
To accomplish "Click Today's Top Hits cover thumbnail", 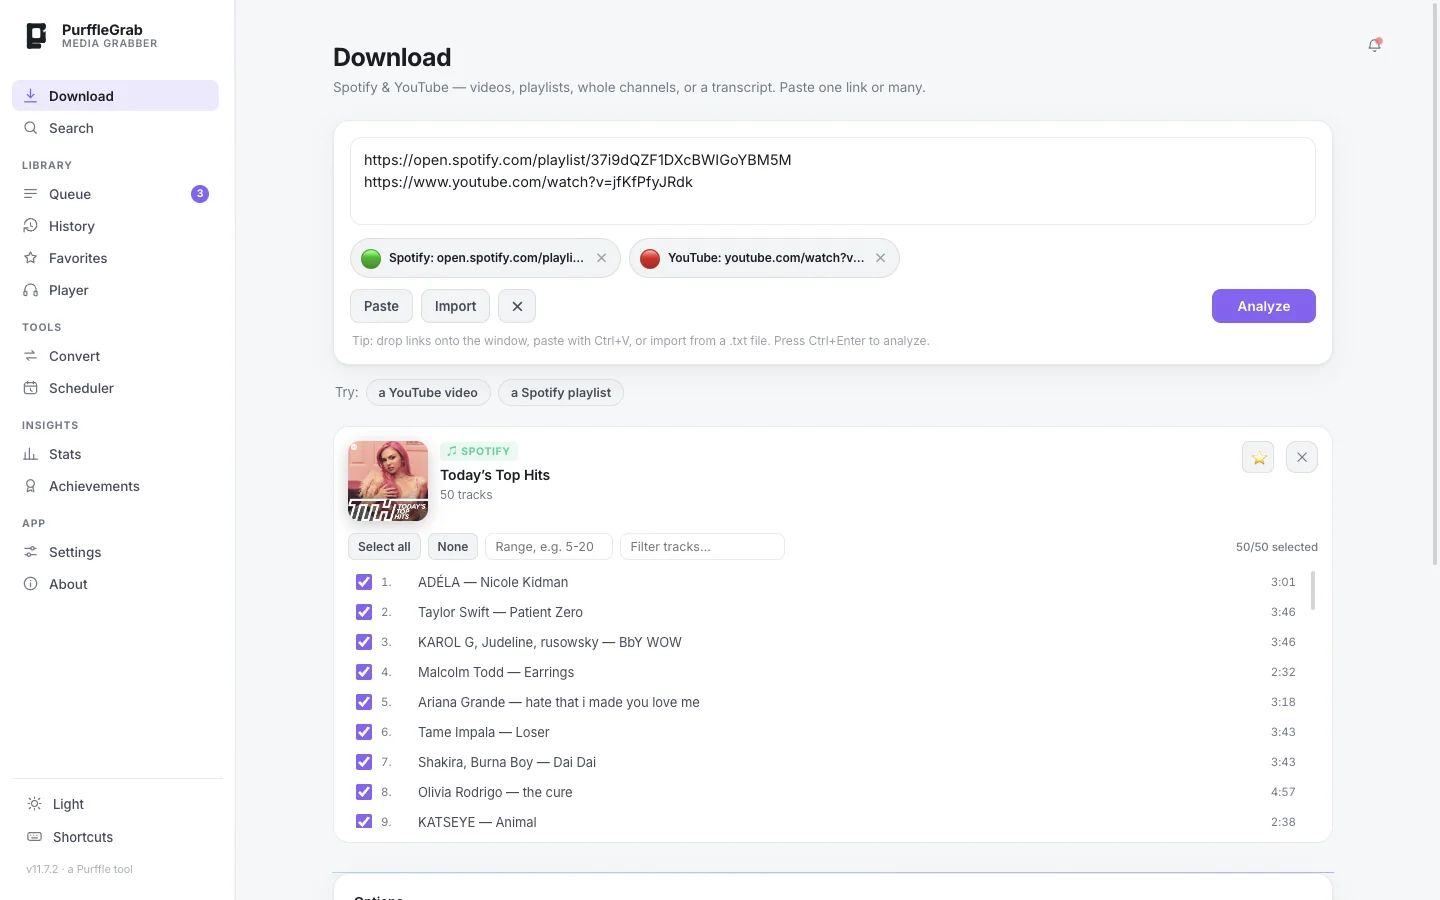I will point(388,481).
